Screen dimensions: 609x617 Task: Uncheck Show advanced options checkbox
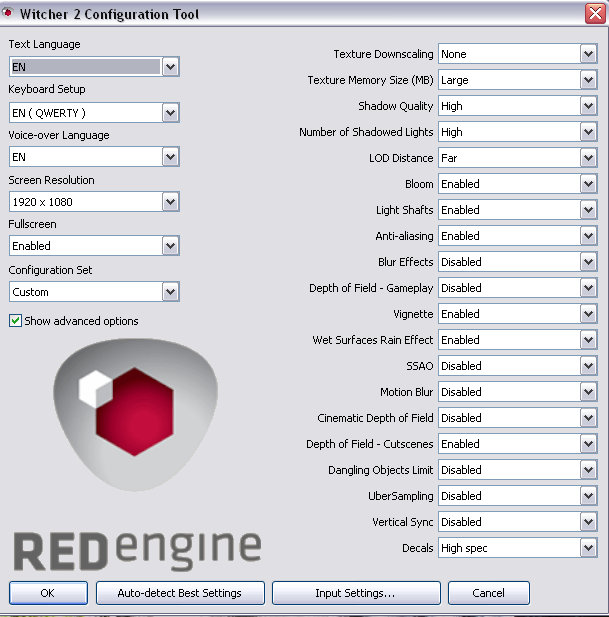pos(15,321)
